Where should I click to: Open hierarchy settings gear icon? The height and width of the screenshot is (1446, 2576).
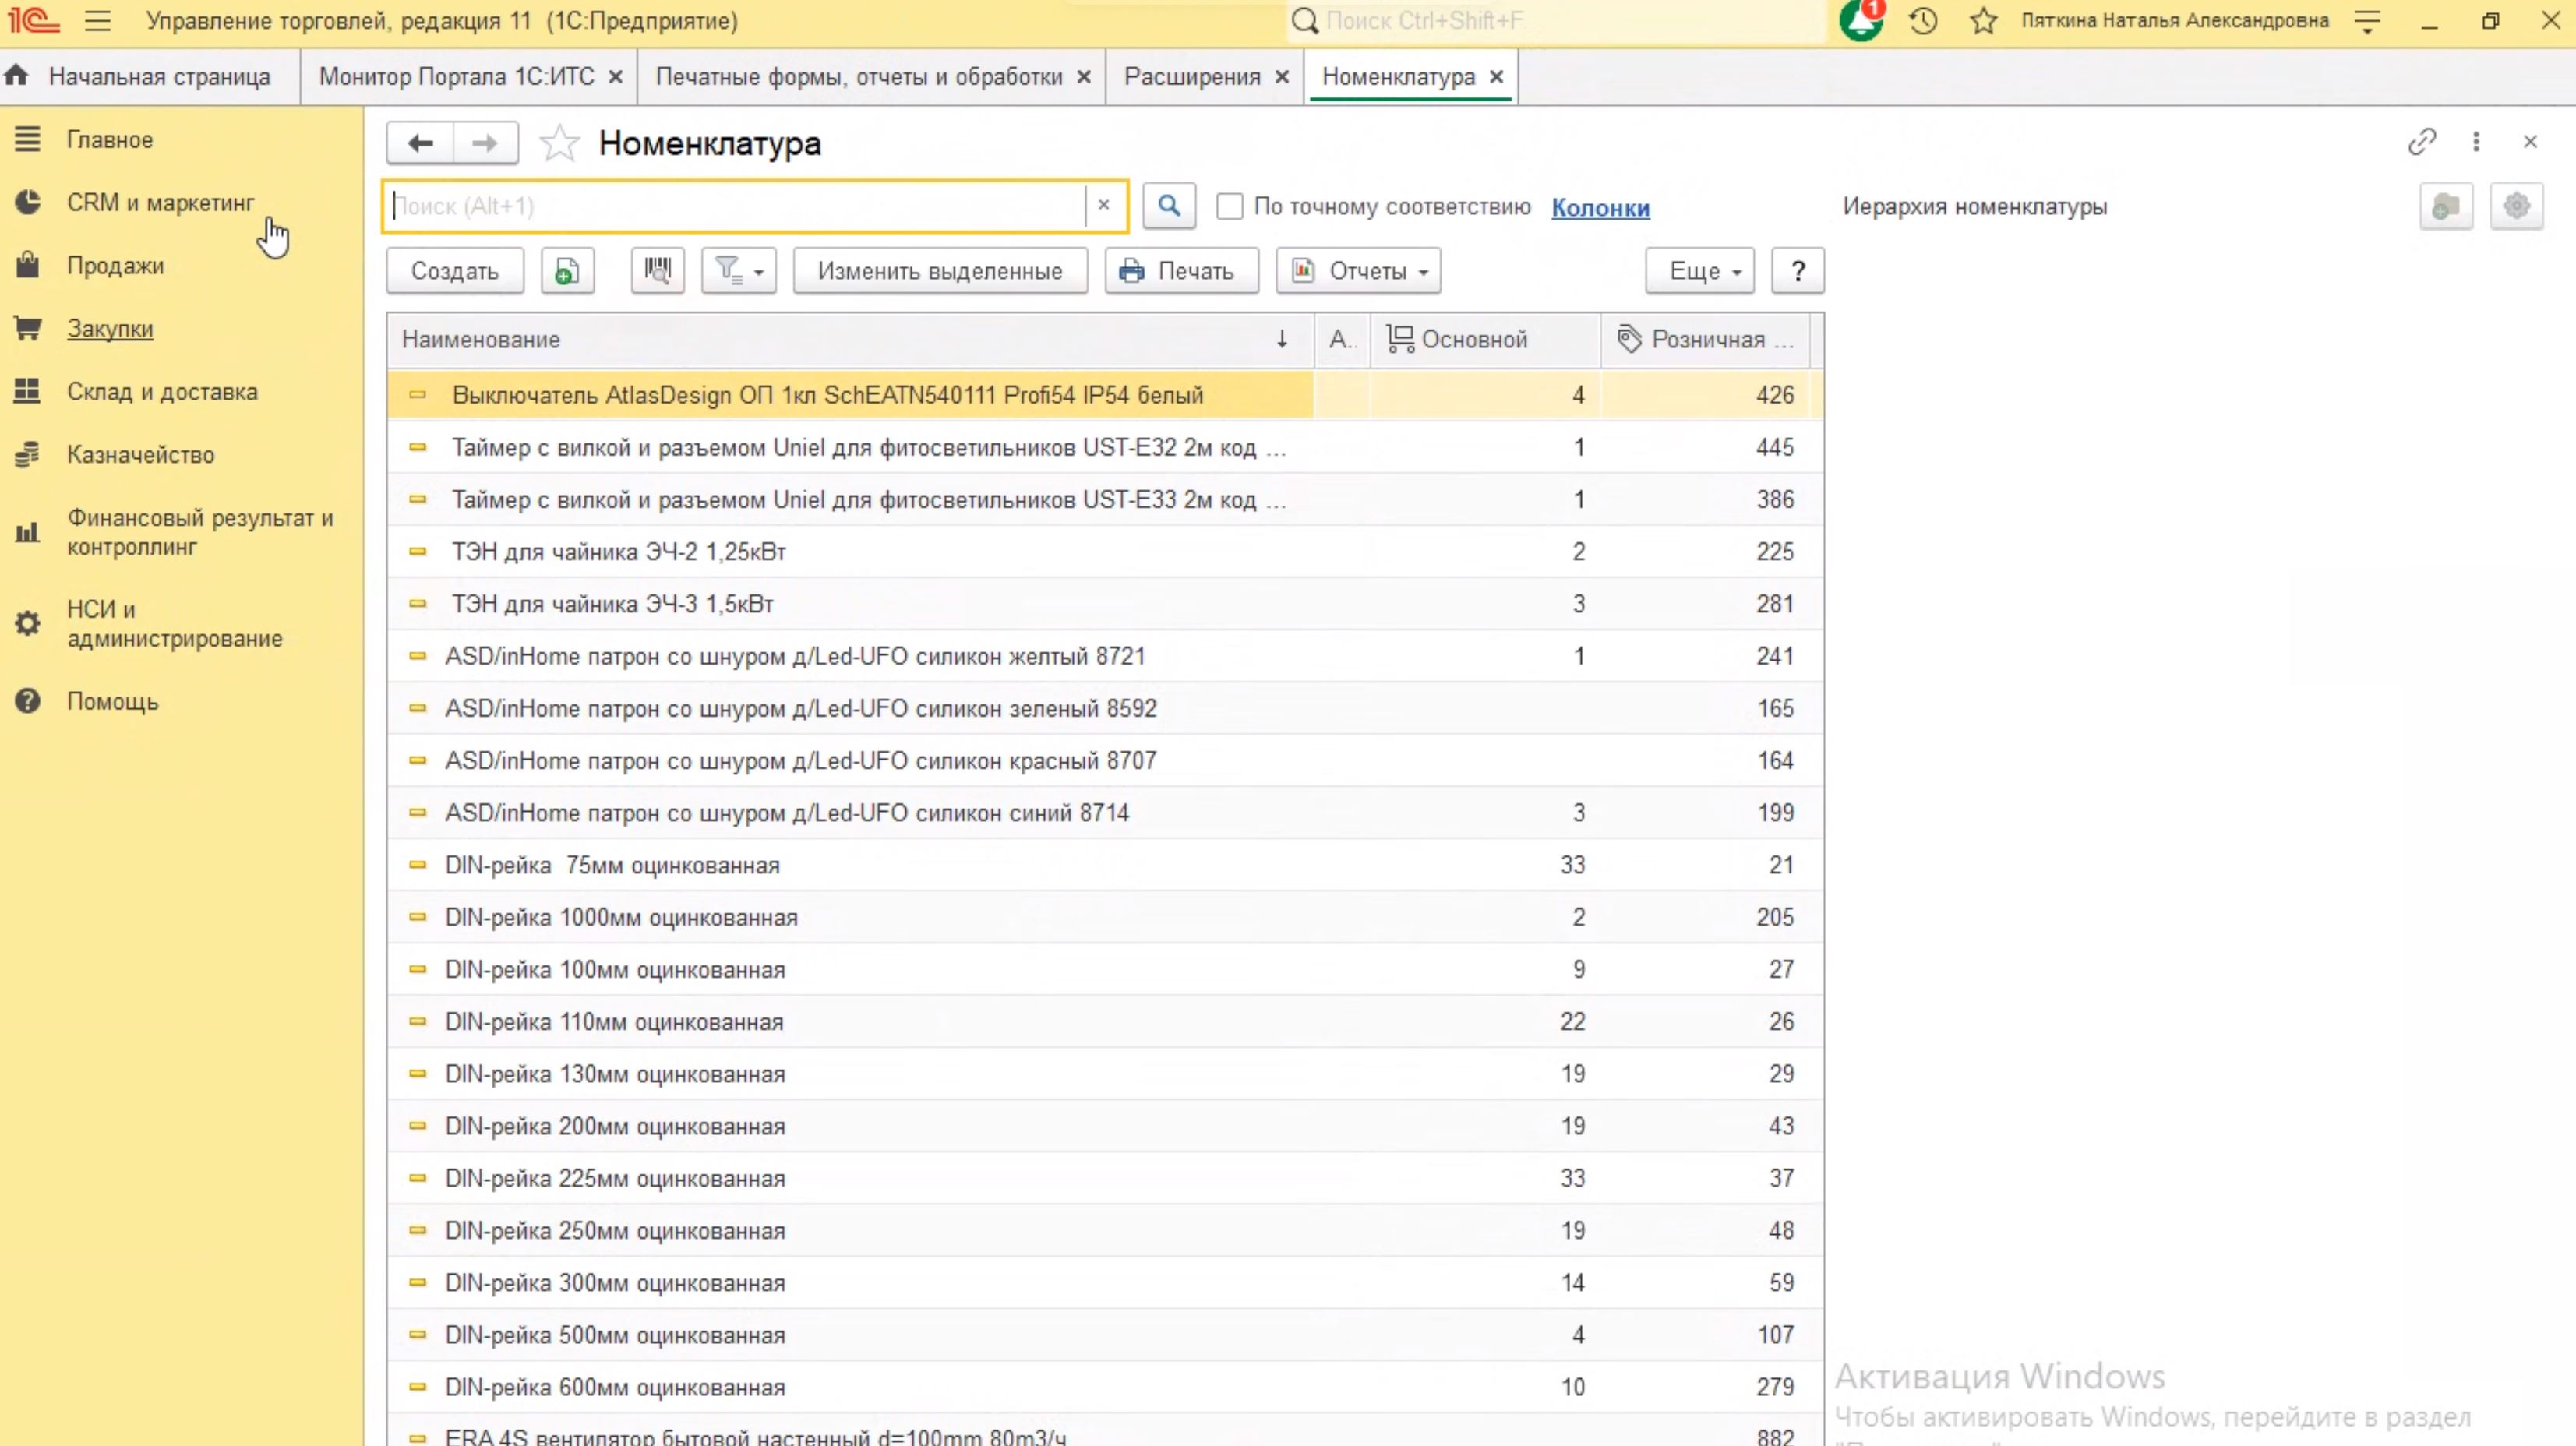tap(2516, 207)
